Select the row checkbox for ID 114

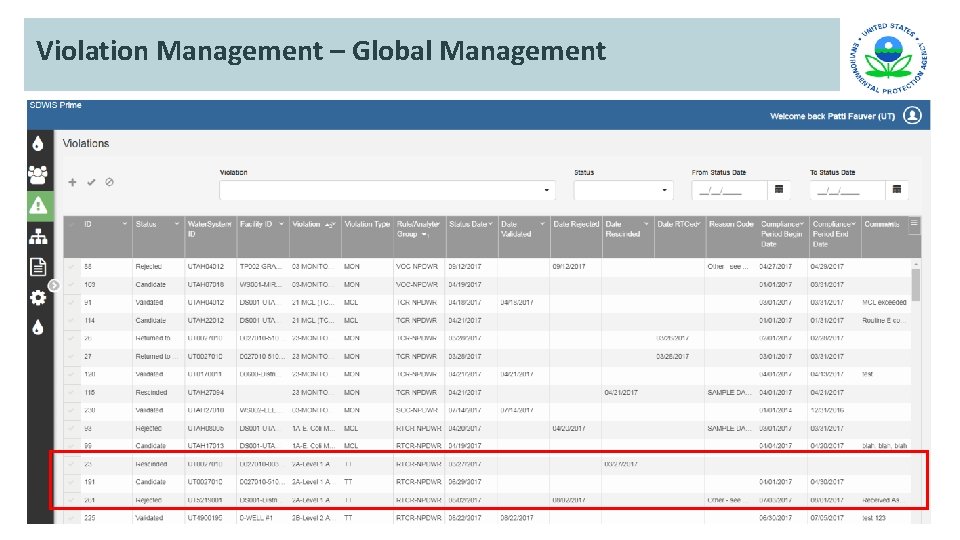72,320
